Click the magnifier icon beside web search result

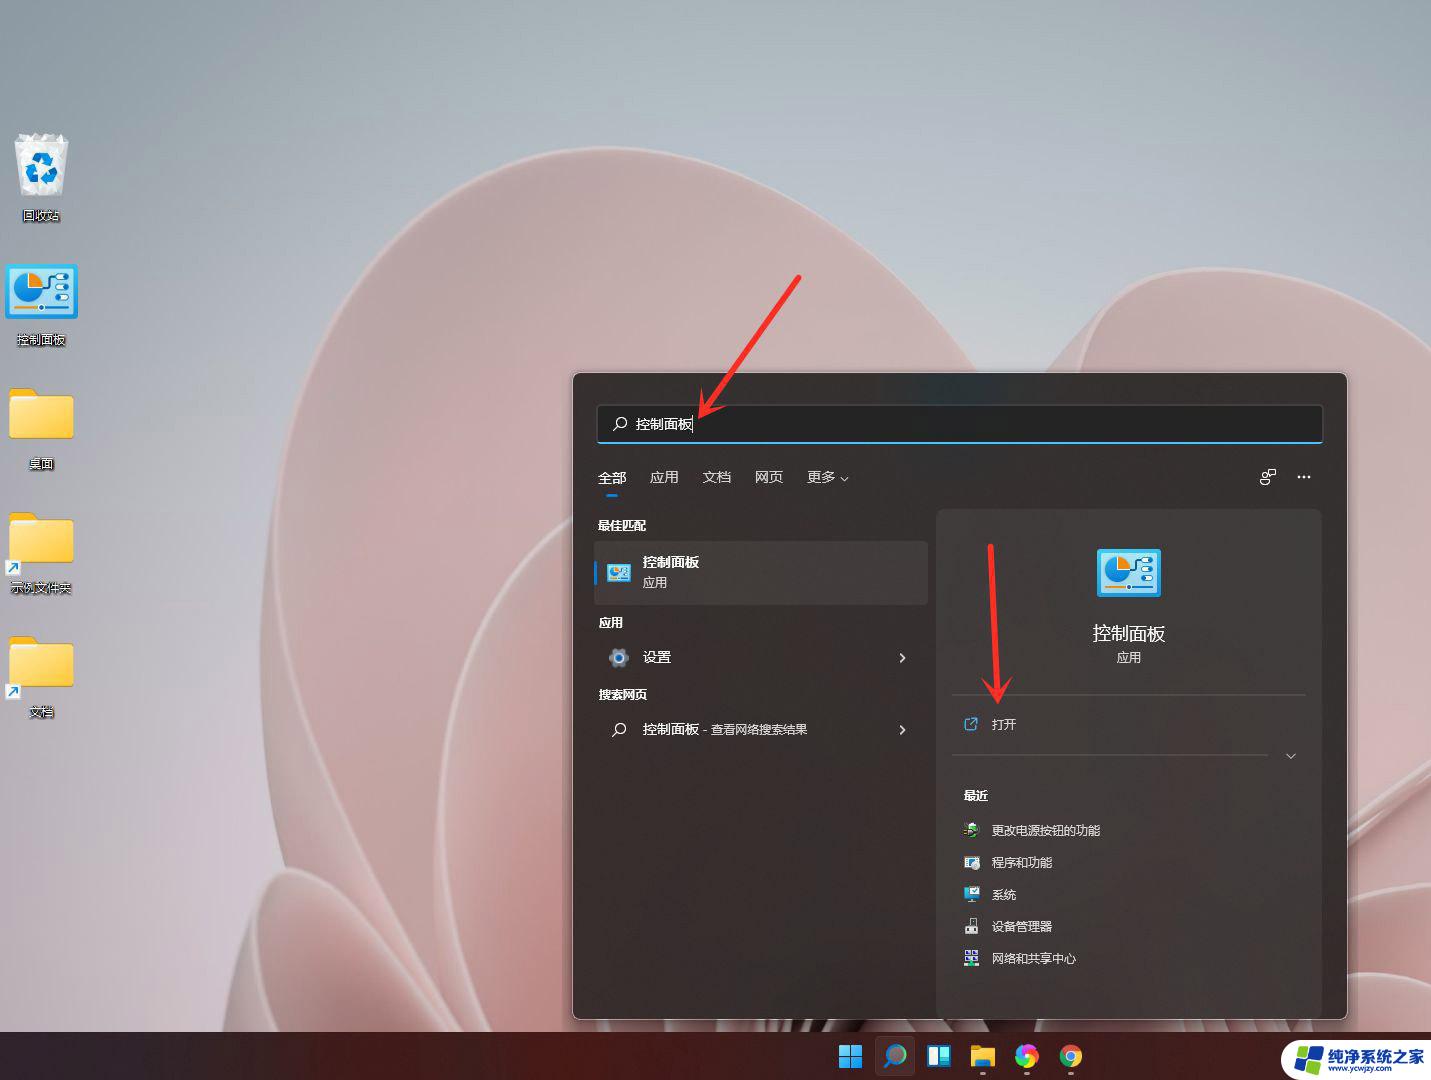pyautogui.click(x=619, y=729)
